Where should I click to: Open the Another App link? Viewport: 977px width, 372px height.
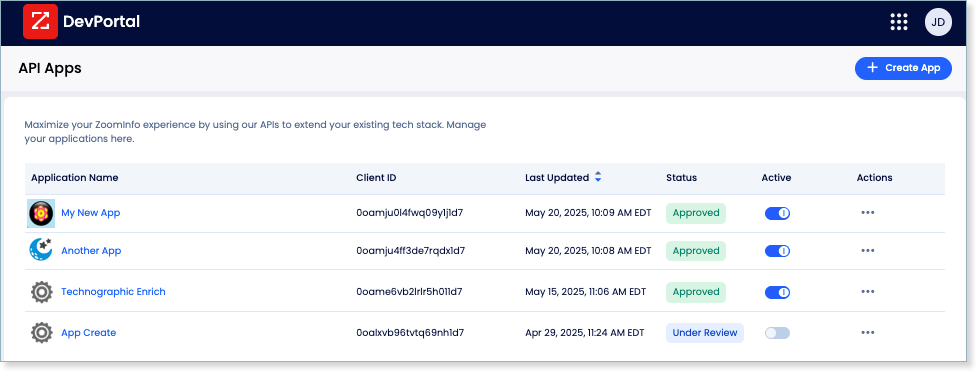[x=91, y=250]
